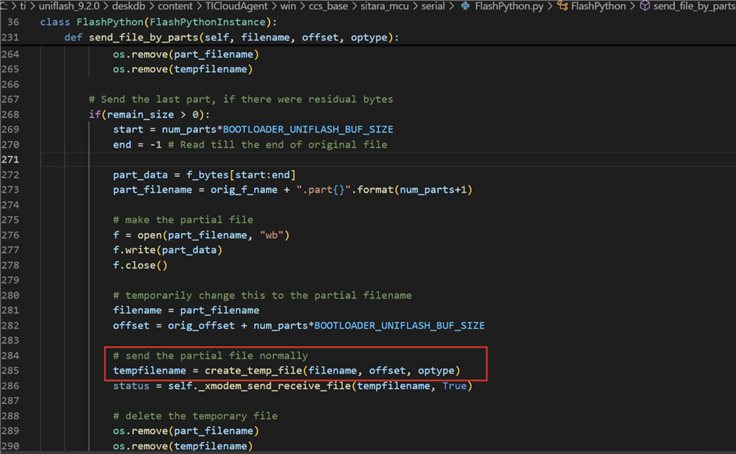
Task: Click line number 268 in gutter
Action: point(10,115)
